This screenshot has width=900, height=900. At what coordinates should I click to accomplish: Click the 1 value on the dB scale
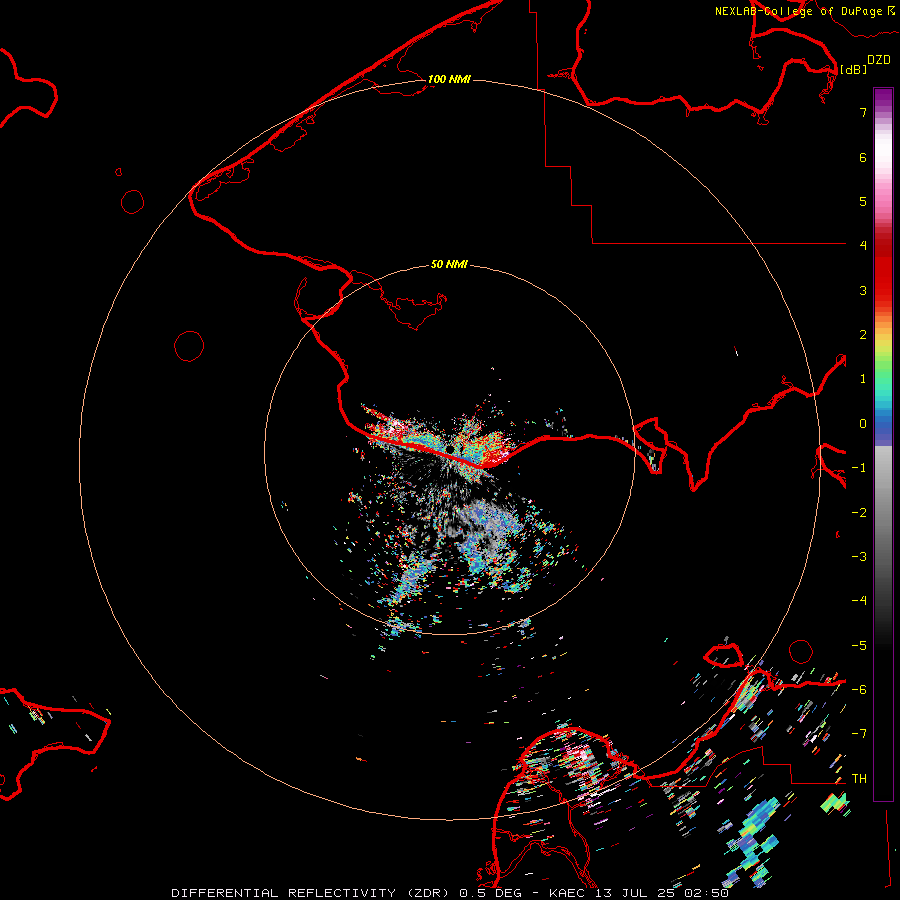pyautogui.click(x=863, y=379)
